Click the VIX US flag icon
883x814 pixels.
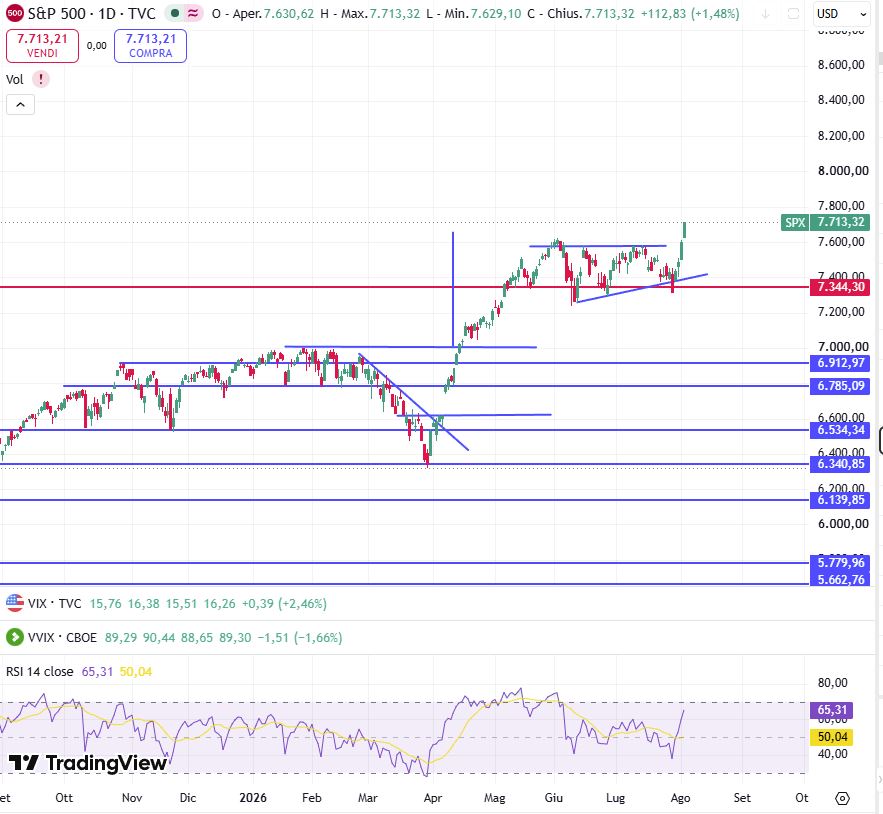click(15, 603)
